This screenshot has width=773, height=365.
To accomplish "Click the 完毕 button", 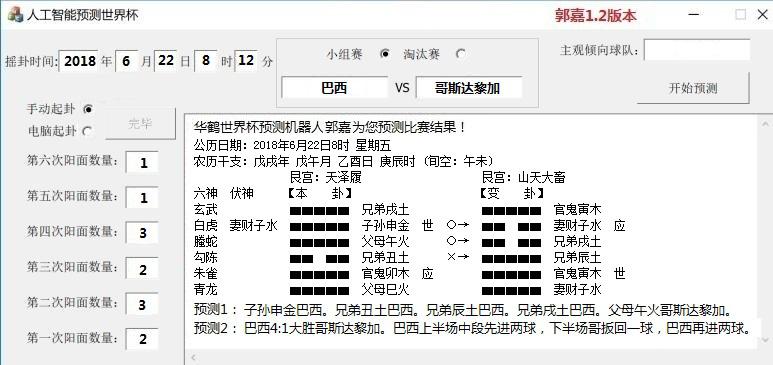I will [141, 124].
